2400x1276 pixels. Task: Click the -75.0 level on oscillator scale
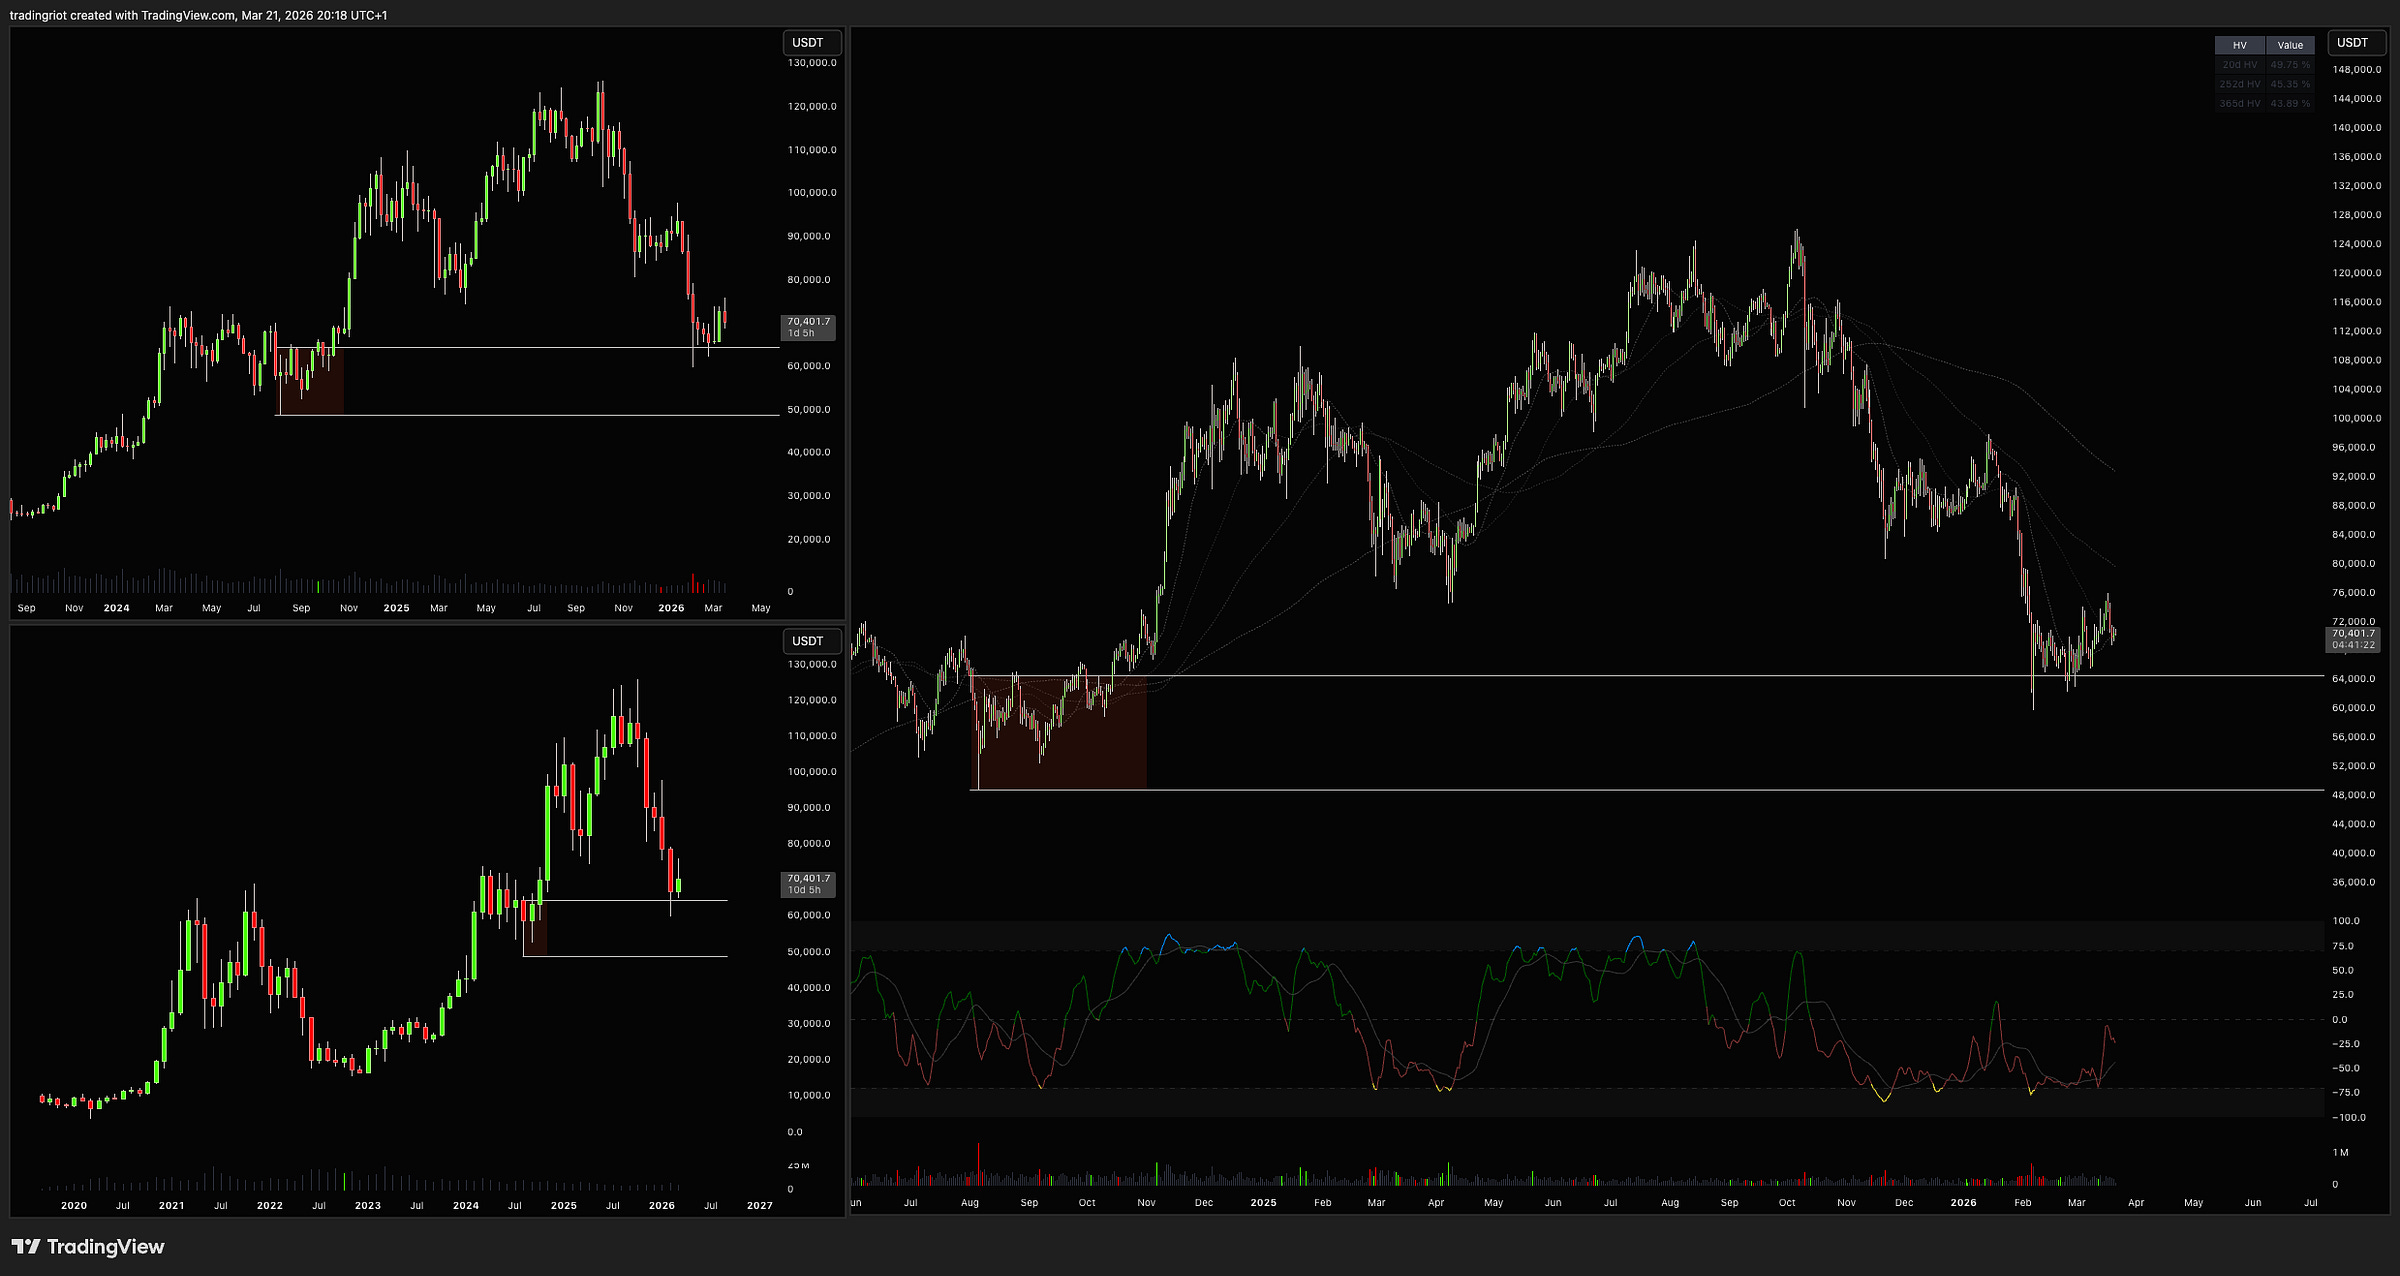coord(2346,1093)
